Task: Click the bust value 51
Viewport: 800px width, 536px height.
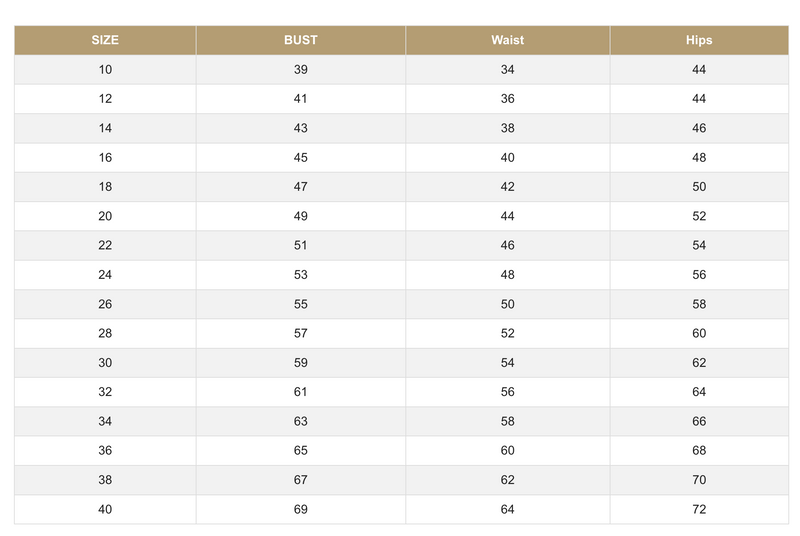Action: 301,245
